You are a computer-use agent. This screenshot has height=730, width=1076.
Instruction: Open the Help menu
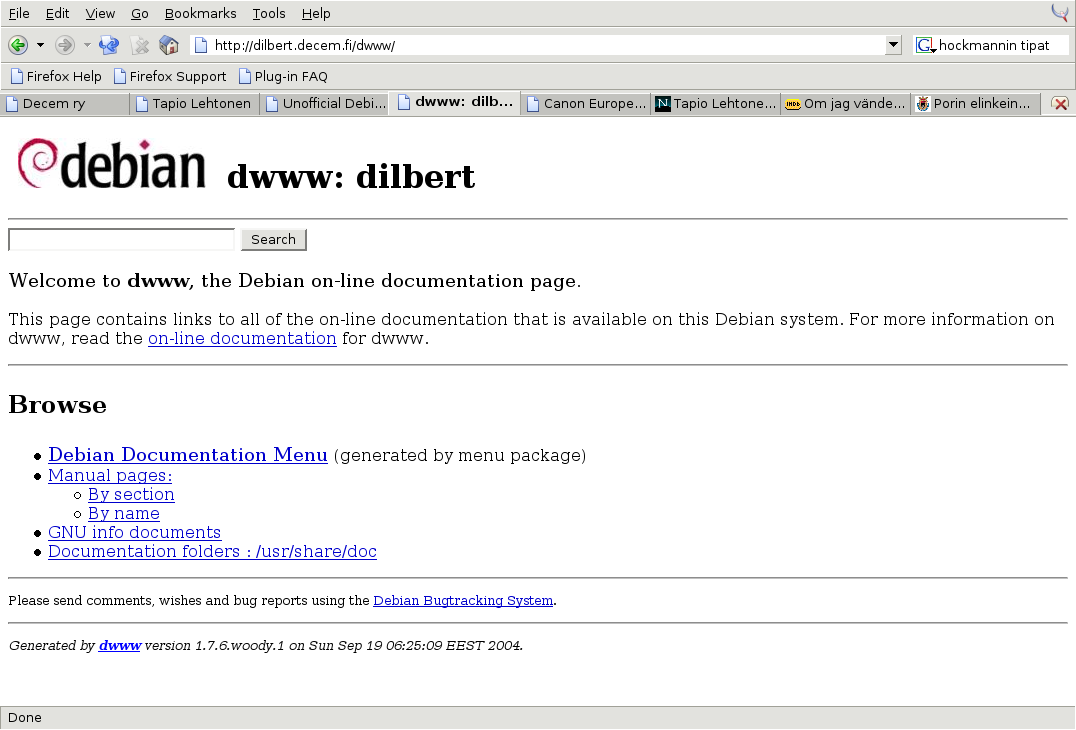tap(316, 13)
